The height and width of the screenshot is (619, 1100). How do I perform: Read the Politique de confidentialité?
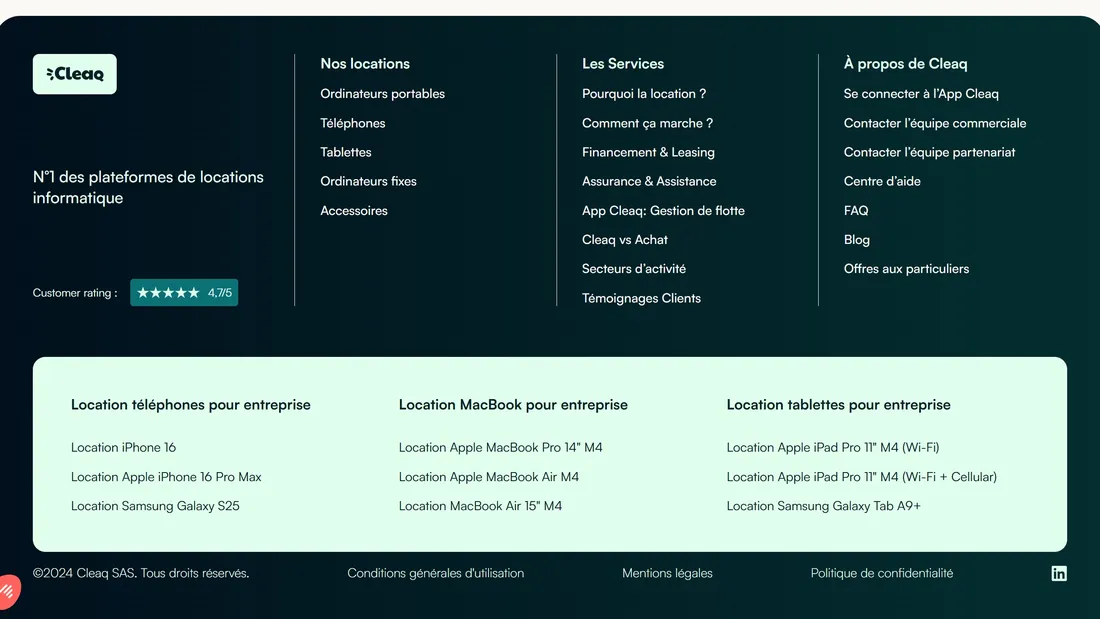[881, 573]
